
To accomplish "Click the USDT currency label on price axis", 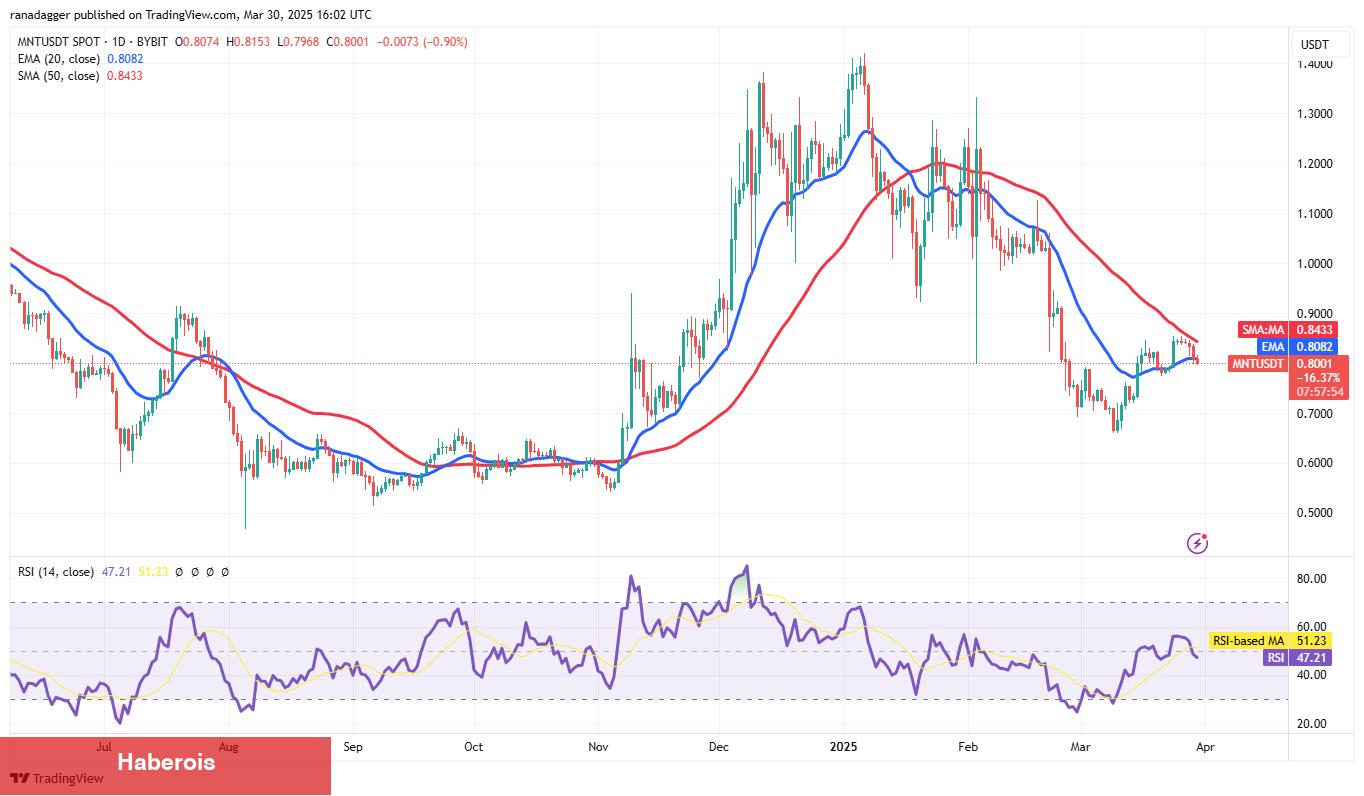I will point(1314,45).
